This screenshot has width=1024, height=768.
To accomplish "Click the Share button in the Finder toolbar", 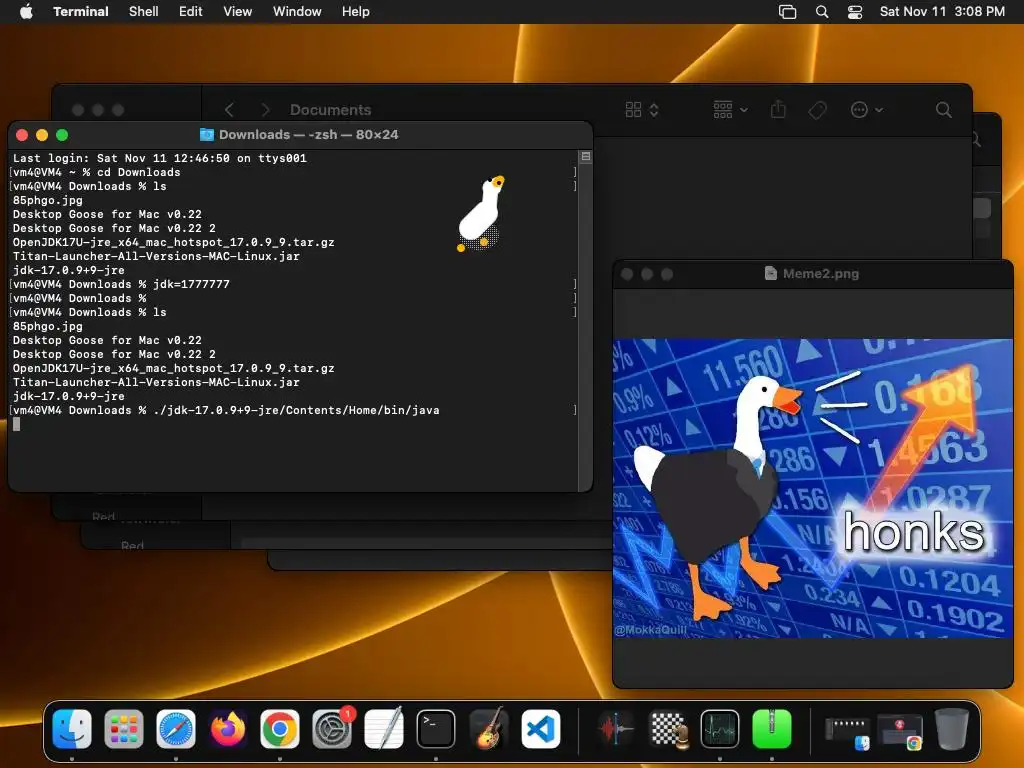I will click(x=778, y=109).
